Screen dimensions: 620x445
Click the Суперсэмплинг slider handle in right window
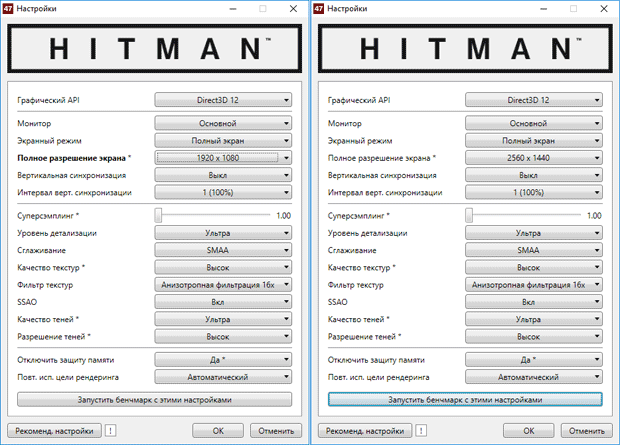(x=469, y=215)
